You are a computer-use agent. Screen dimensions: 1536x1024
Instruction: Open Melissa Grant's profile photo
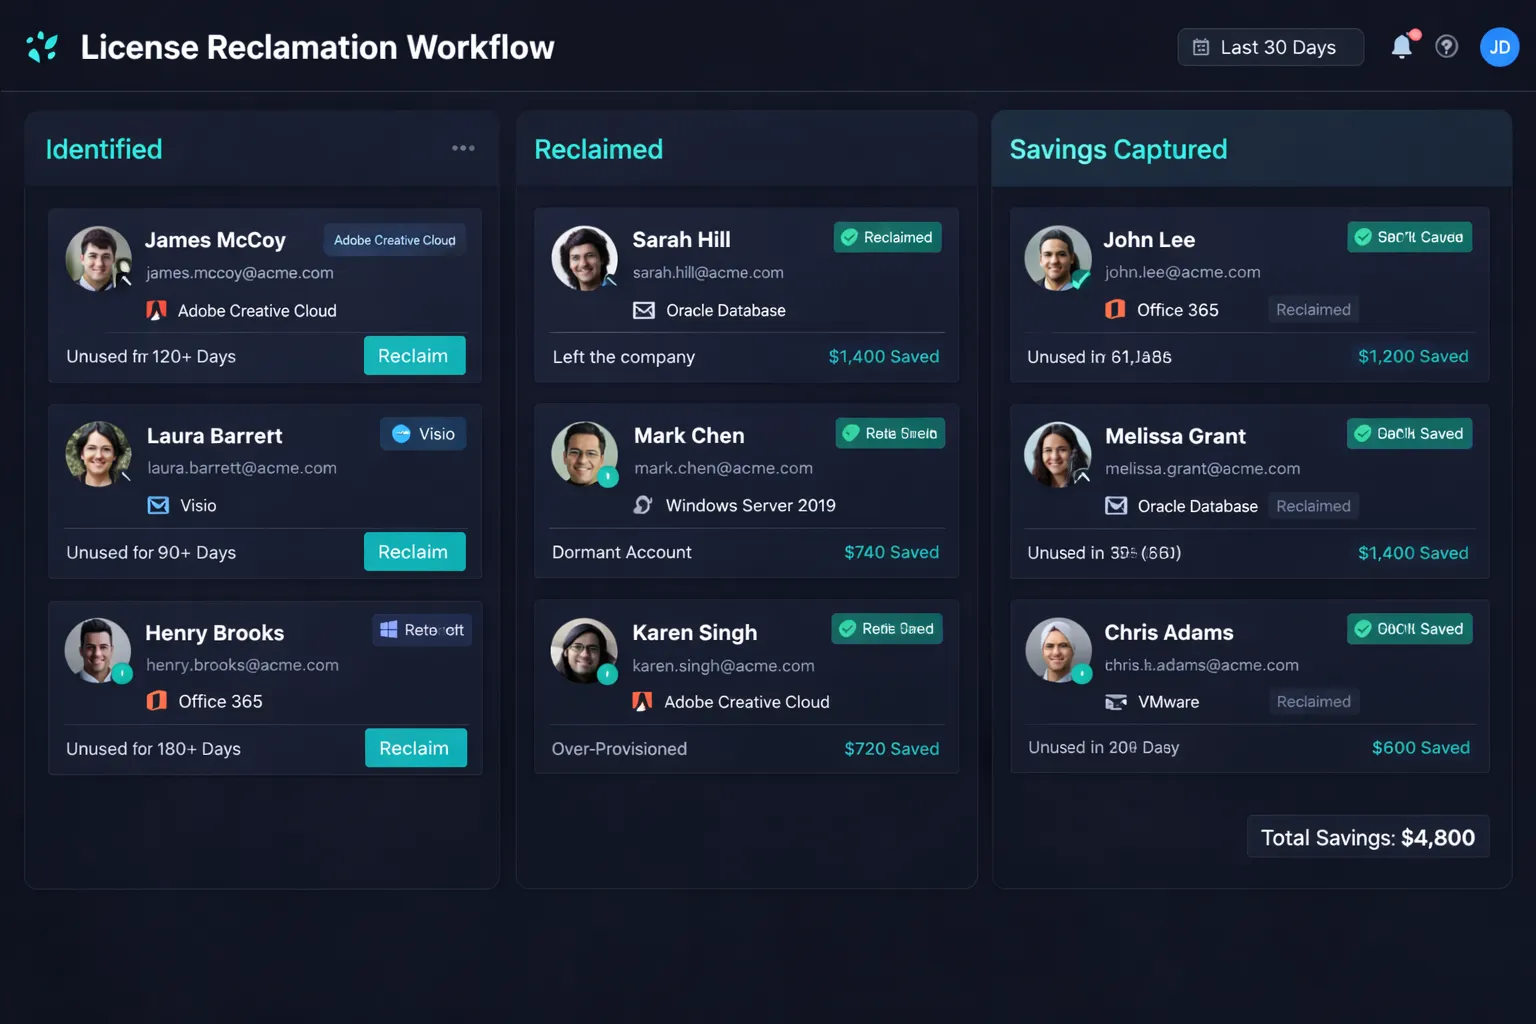[1057, 454]
